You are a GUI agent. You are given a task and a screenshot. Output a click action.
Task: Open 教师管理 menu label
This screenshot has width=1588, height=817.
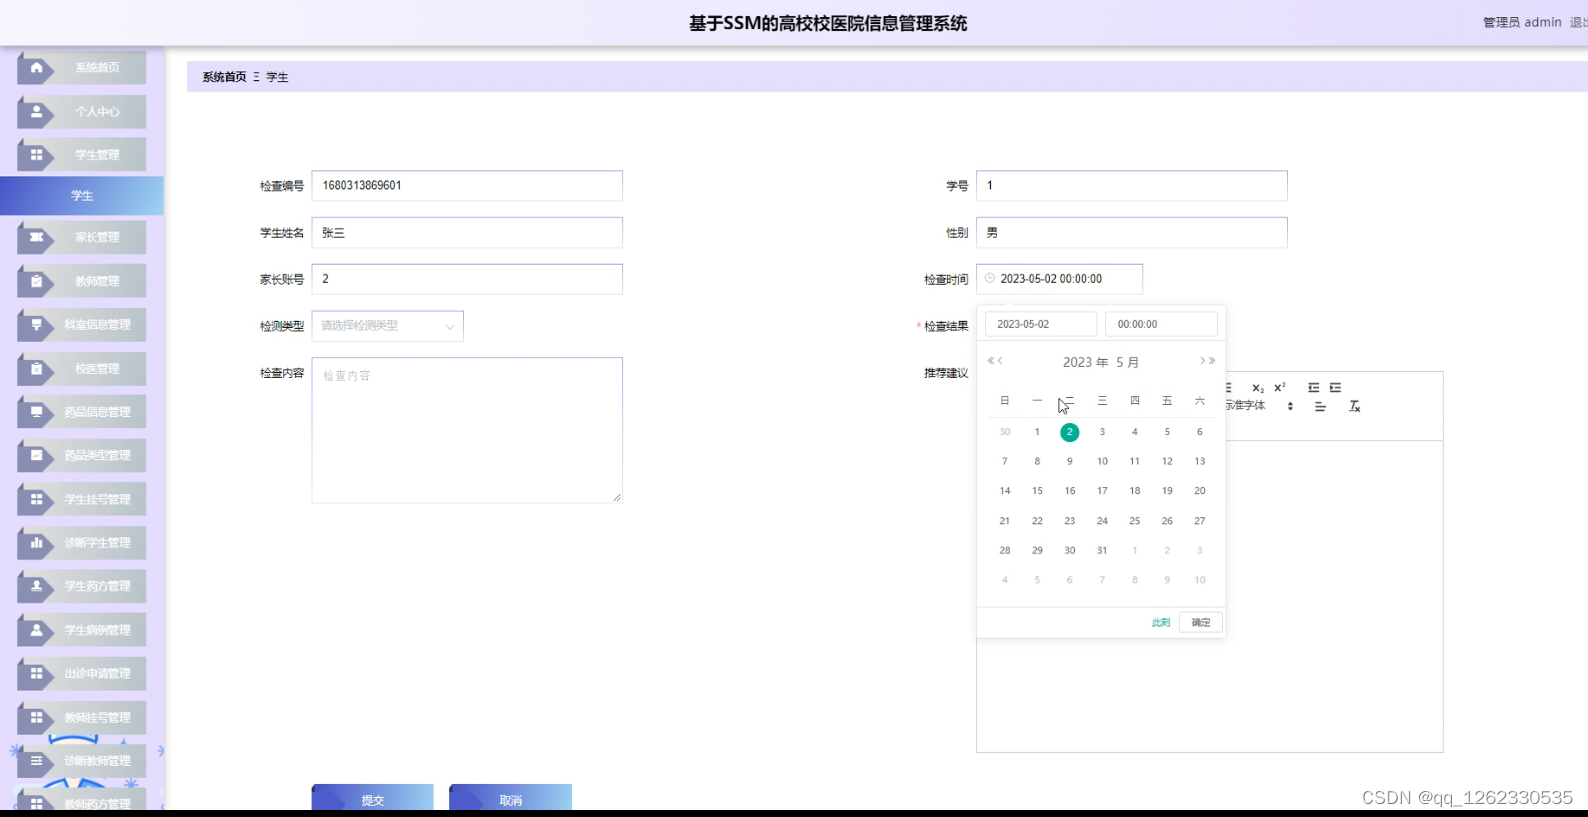tap(97, 281)
